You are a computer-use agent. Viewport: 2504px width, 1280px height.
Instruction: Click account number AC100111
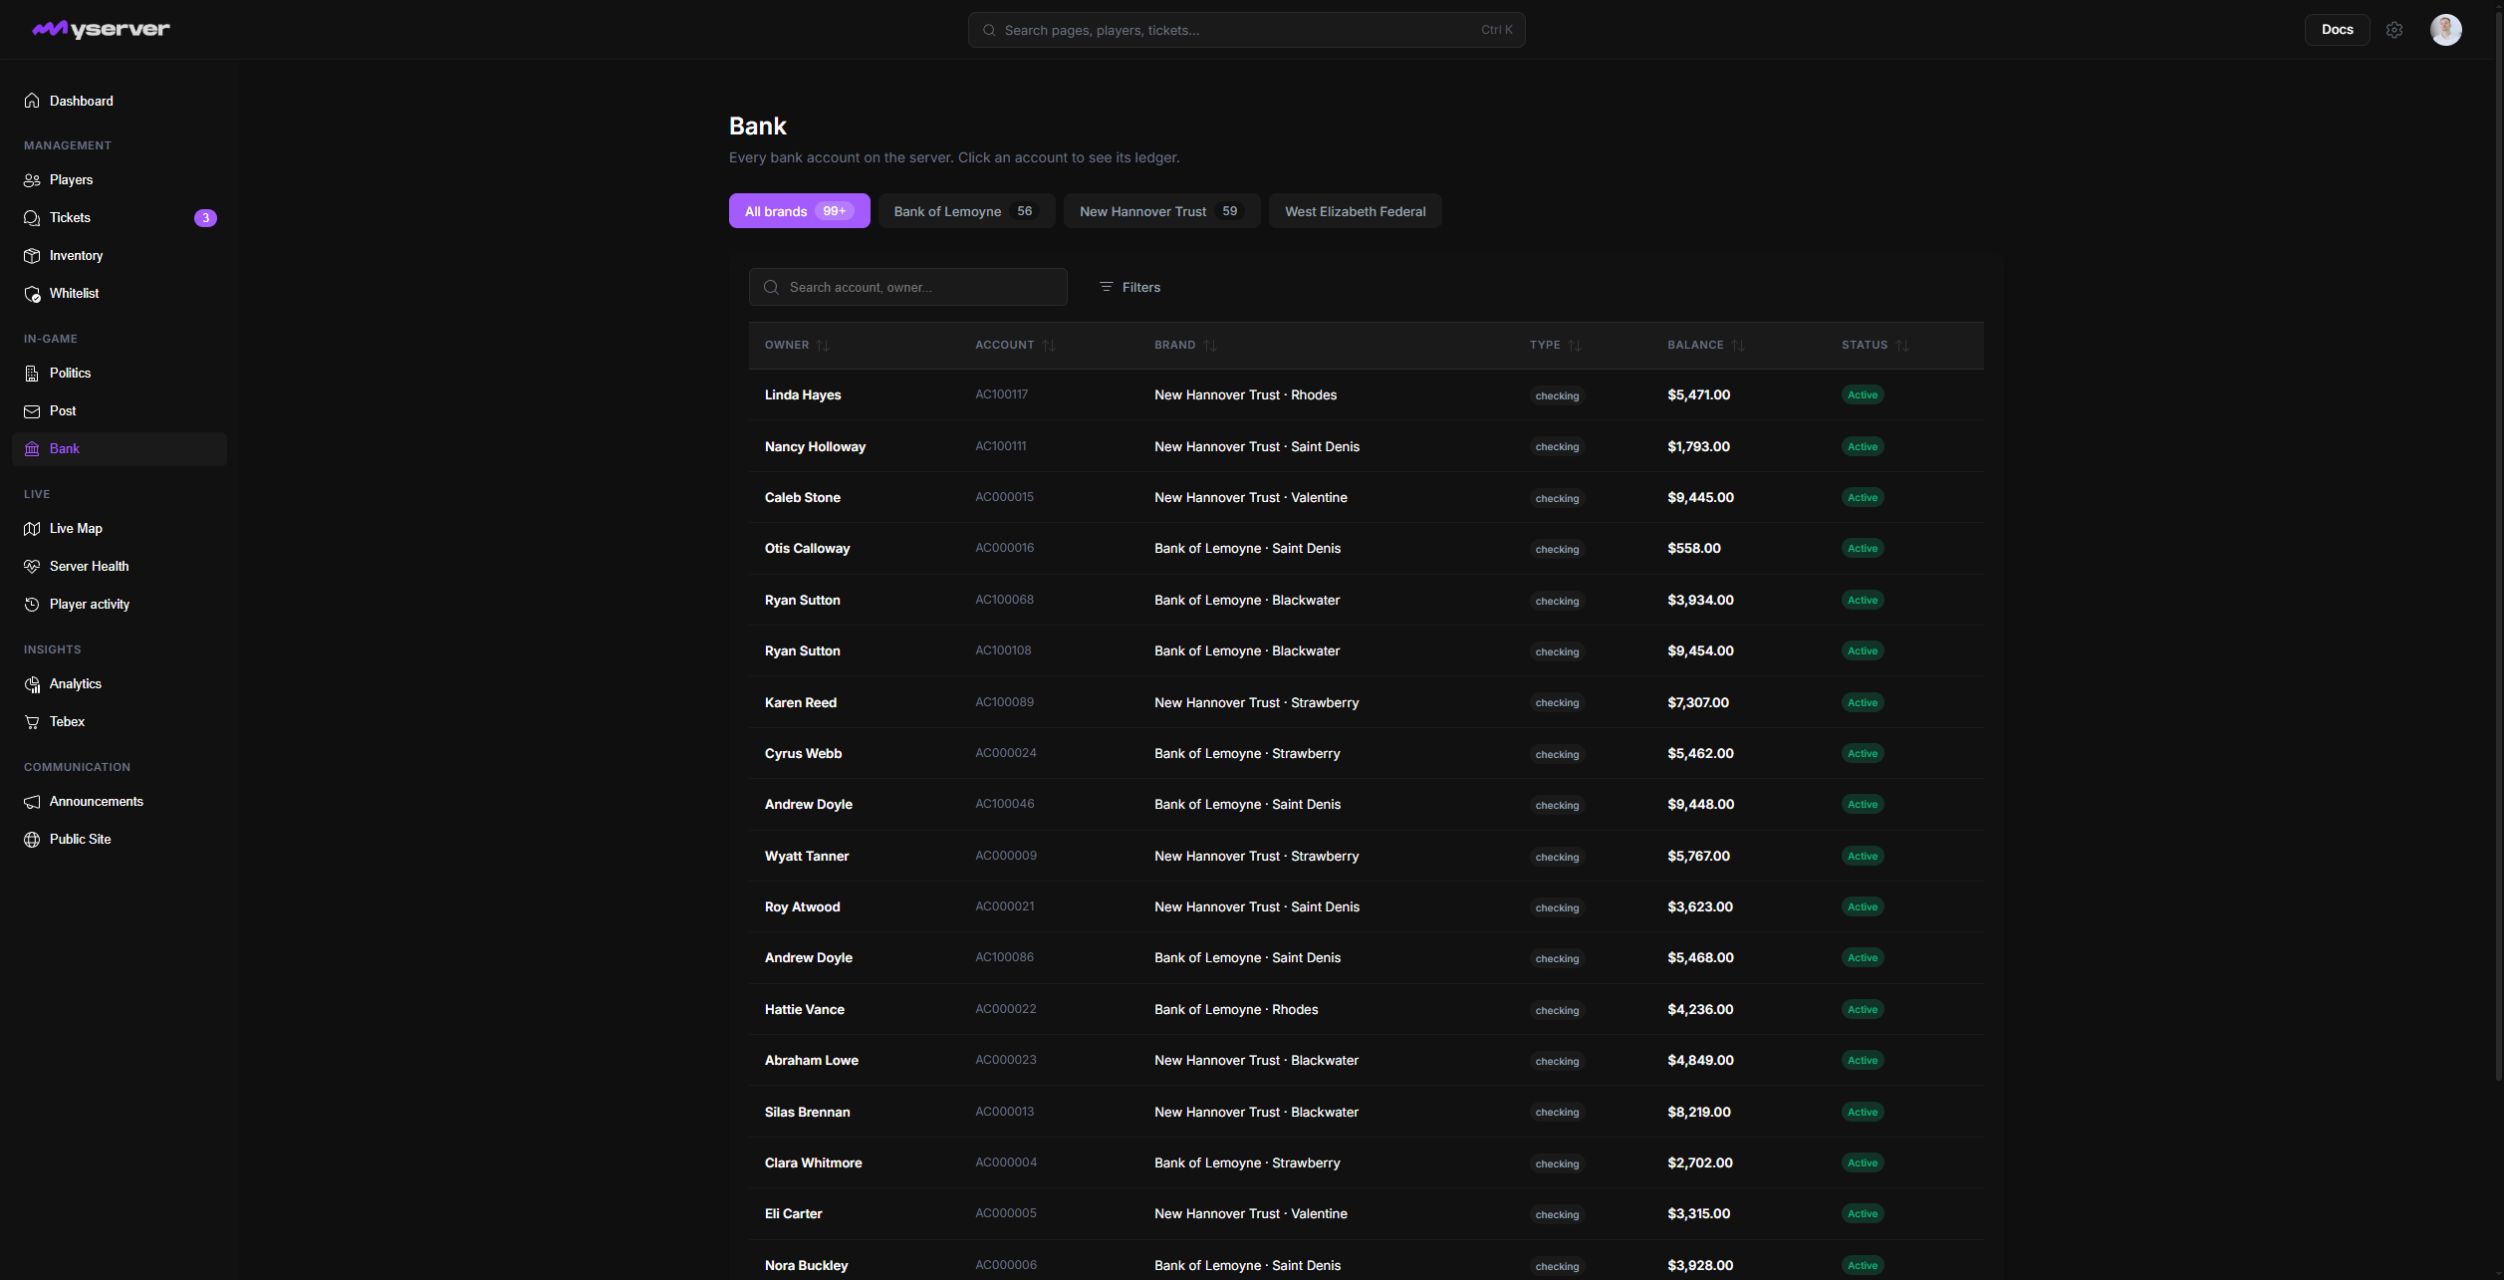click(x=1000, y=446)
